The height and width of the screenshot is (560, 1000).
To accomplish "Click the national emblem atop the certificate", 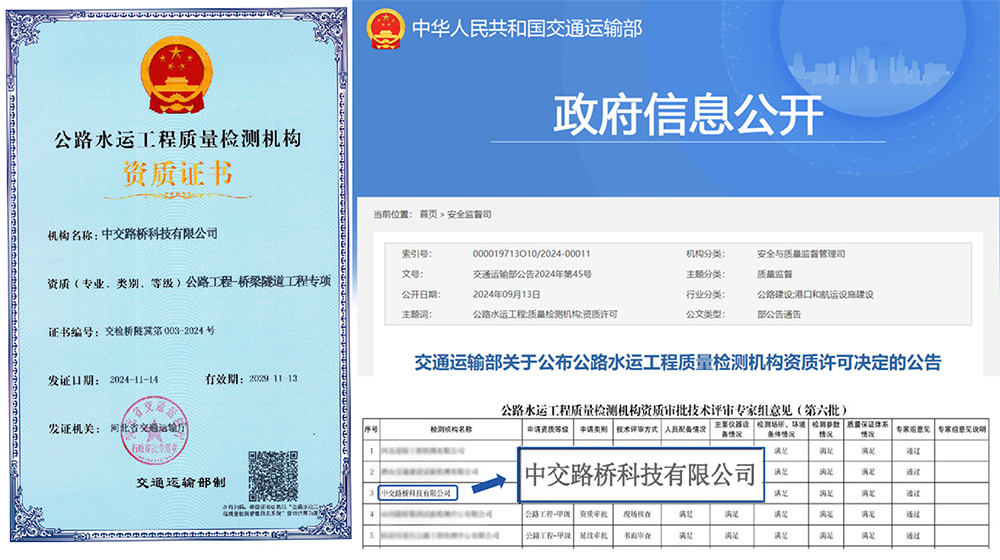I will (x=176, y=75).
